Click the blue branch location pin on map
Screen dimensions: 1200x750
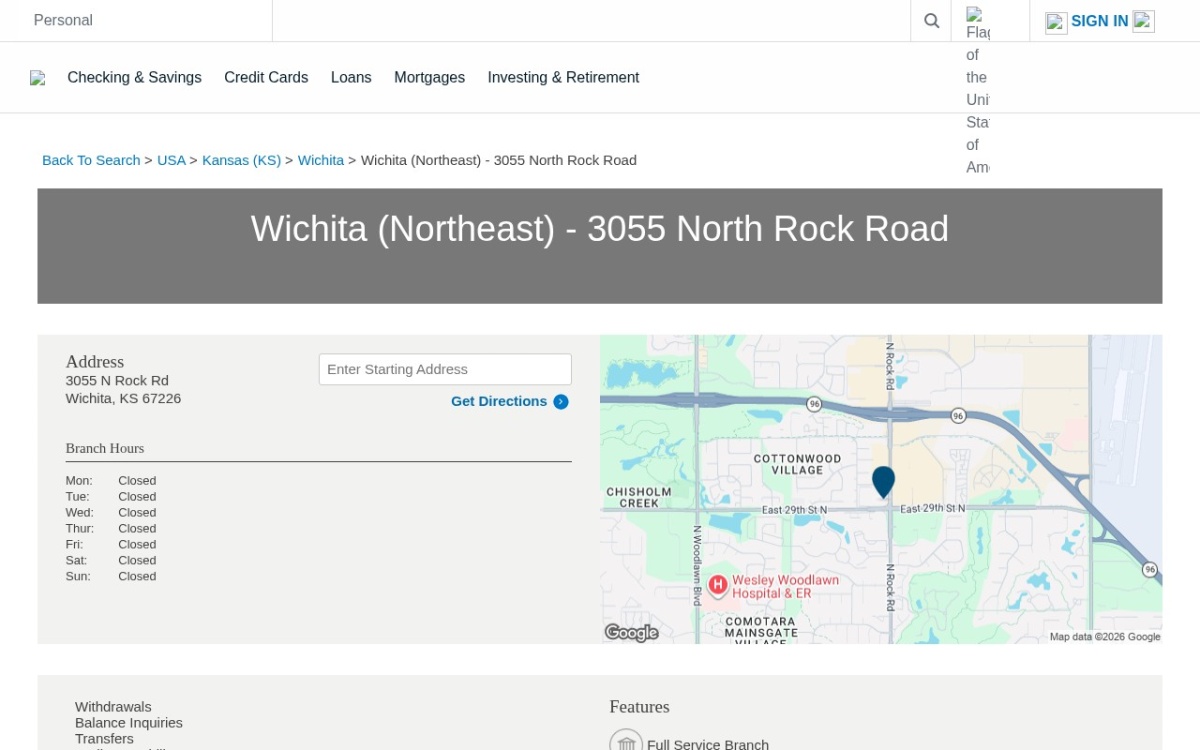tap(883, 482)
